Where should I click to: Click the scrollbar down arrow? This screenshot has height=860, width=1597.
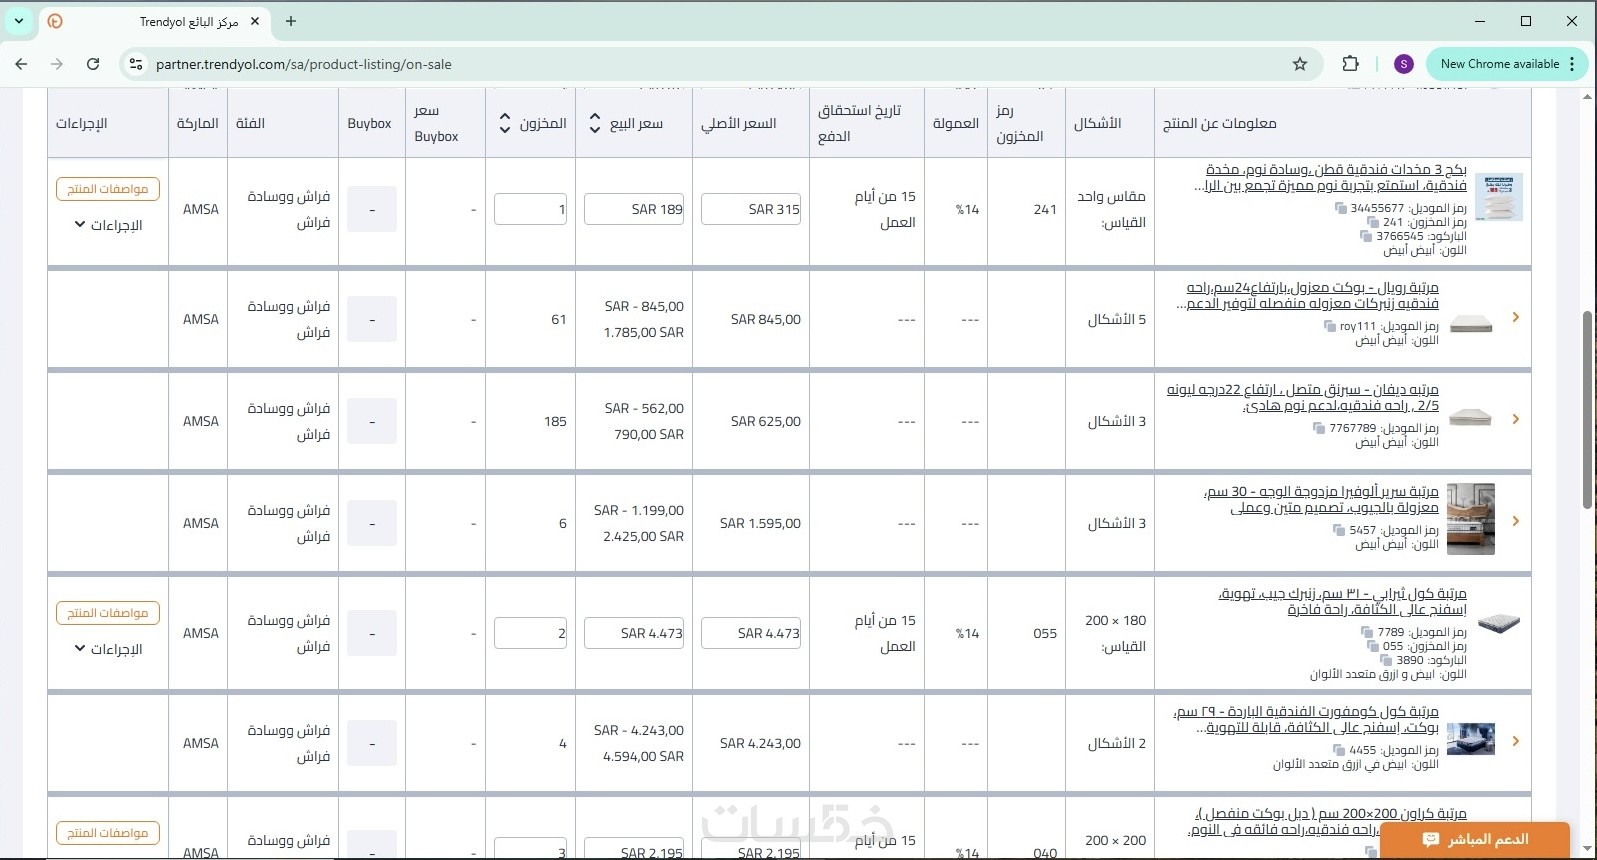click(x=1588, y=849)
